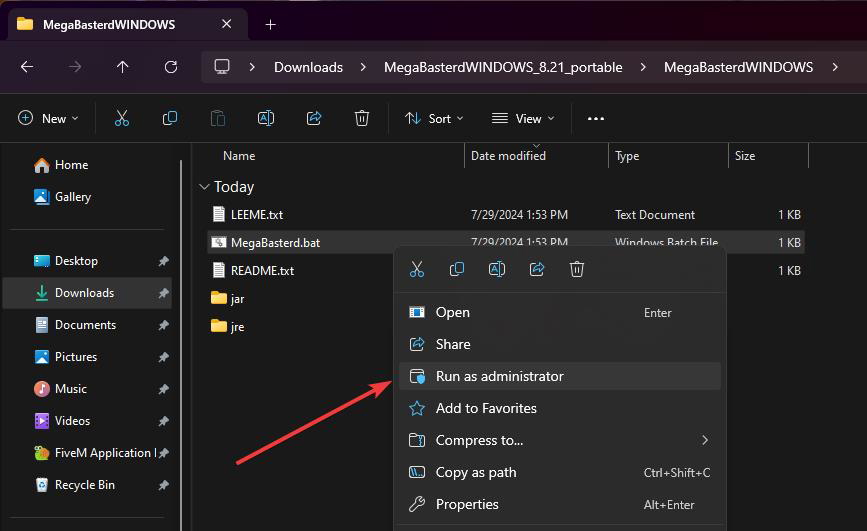Open the New item menu
The image size is (867, 531).
[49, 118]
